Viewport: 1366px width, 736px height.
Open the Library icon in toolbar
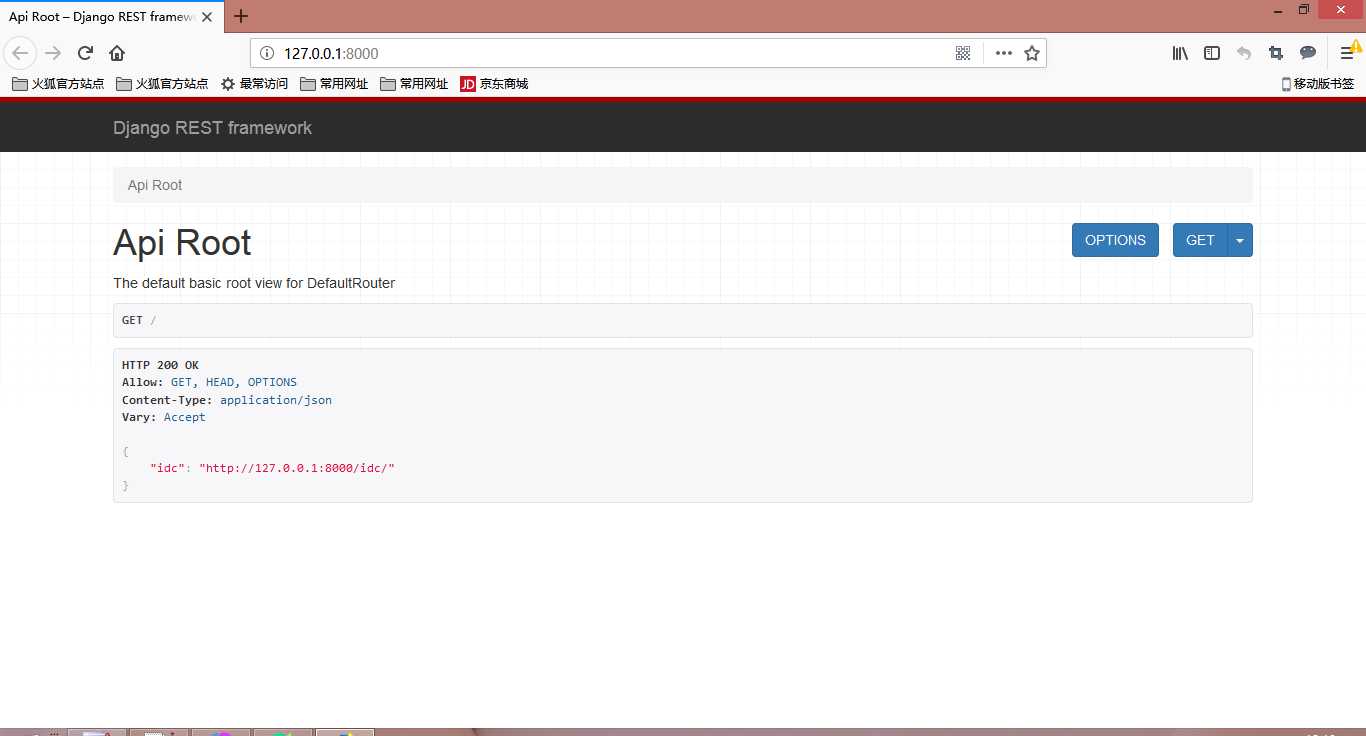[1180, 53]
